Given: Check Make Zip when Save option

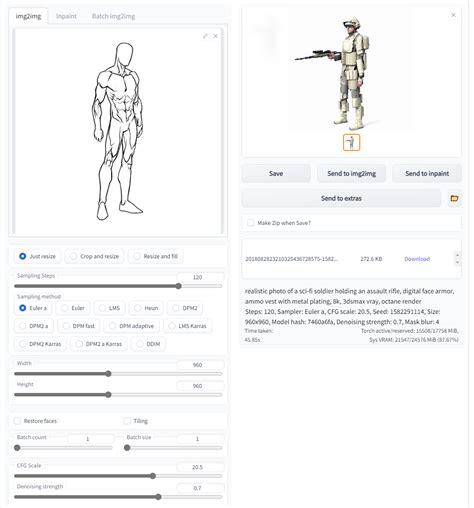Looking at the screenshot, I should tap(250, 223).
